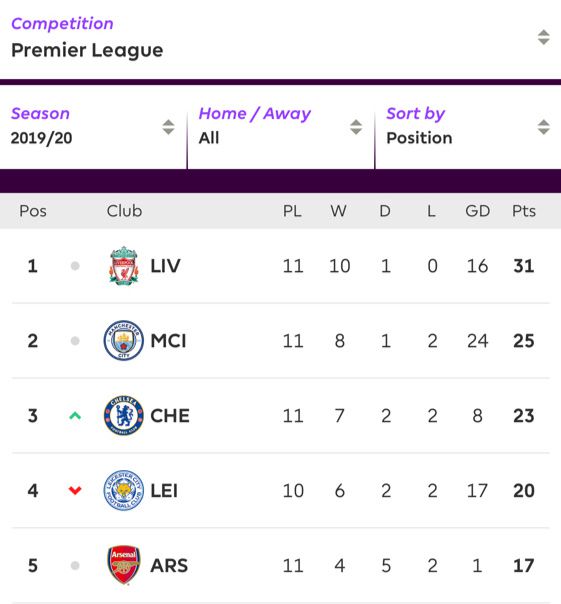Click Leicester's red down movement arrow
This screenshot has height=604, width=561.
point(75,490)
